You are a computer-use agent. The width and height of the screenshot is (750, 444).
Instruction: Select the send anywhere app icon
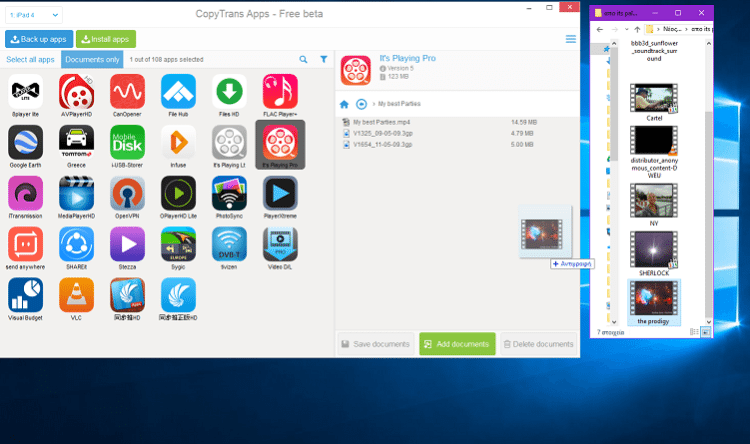point(25,244)
